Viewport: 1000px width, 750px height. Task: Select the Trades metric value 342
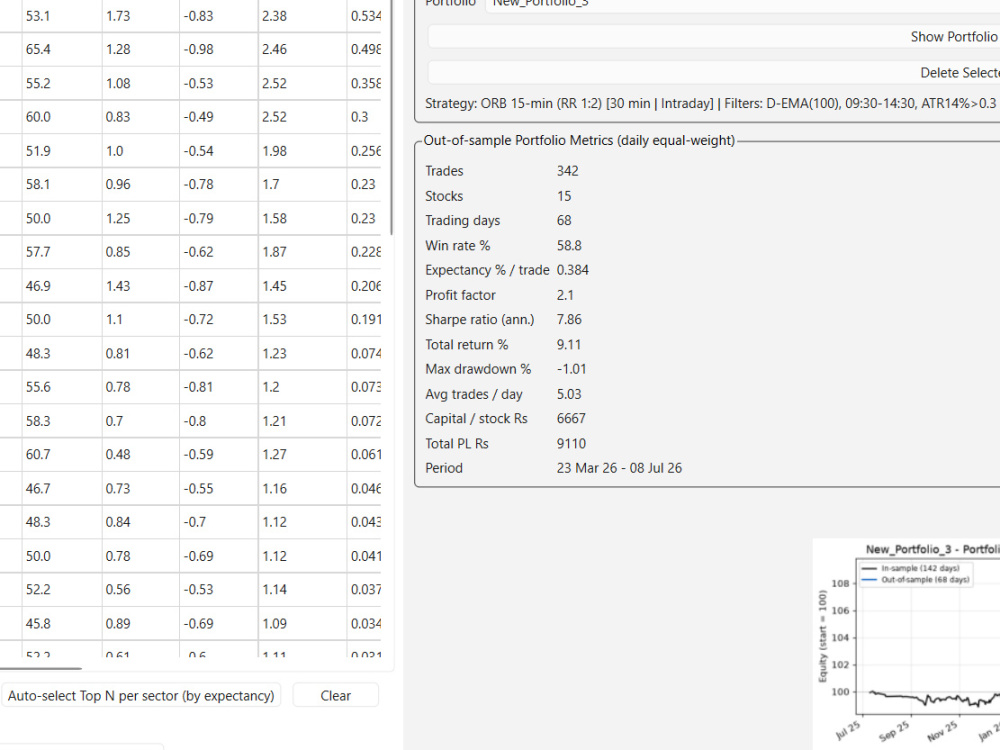coord(568,171)
